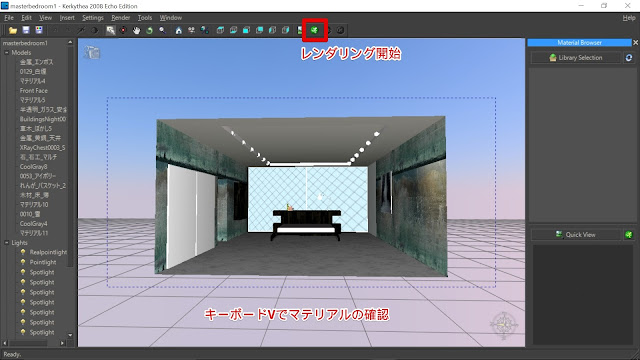Activate the Select arrow tool

tap(110, 30)
